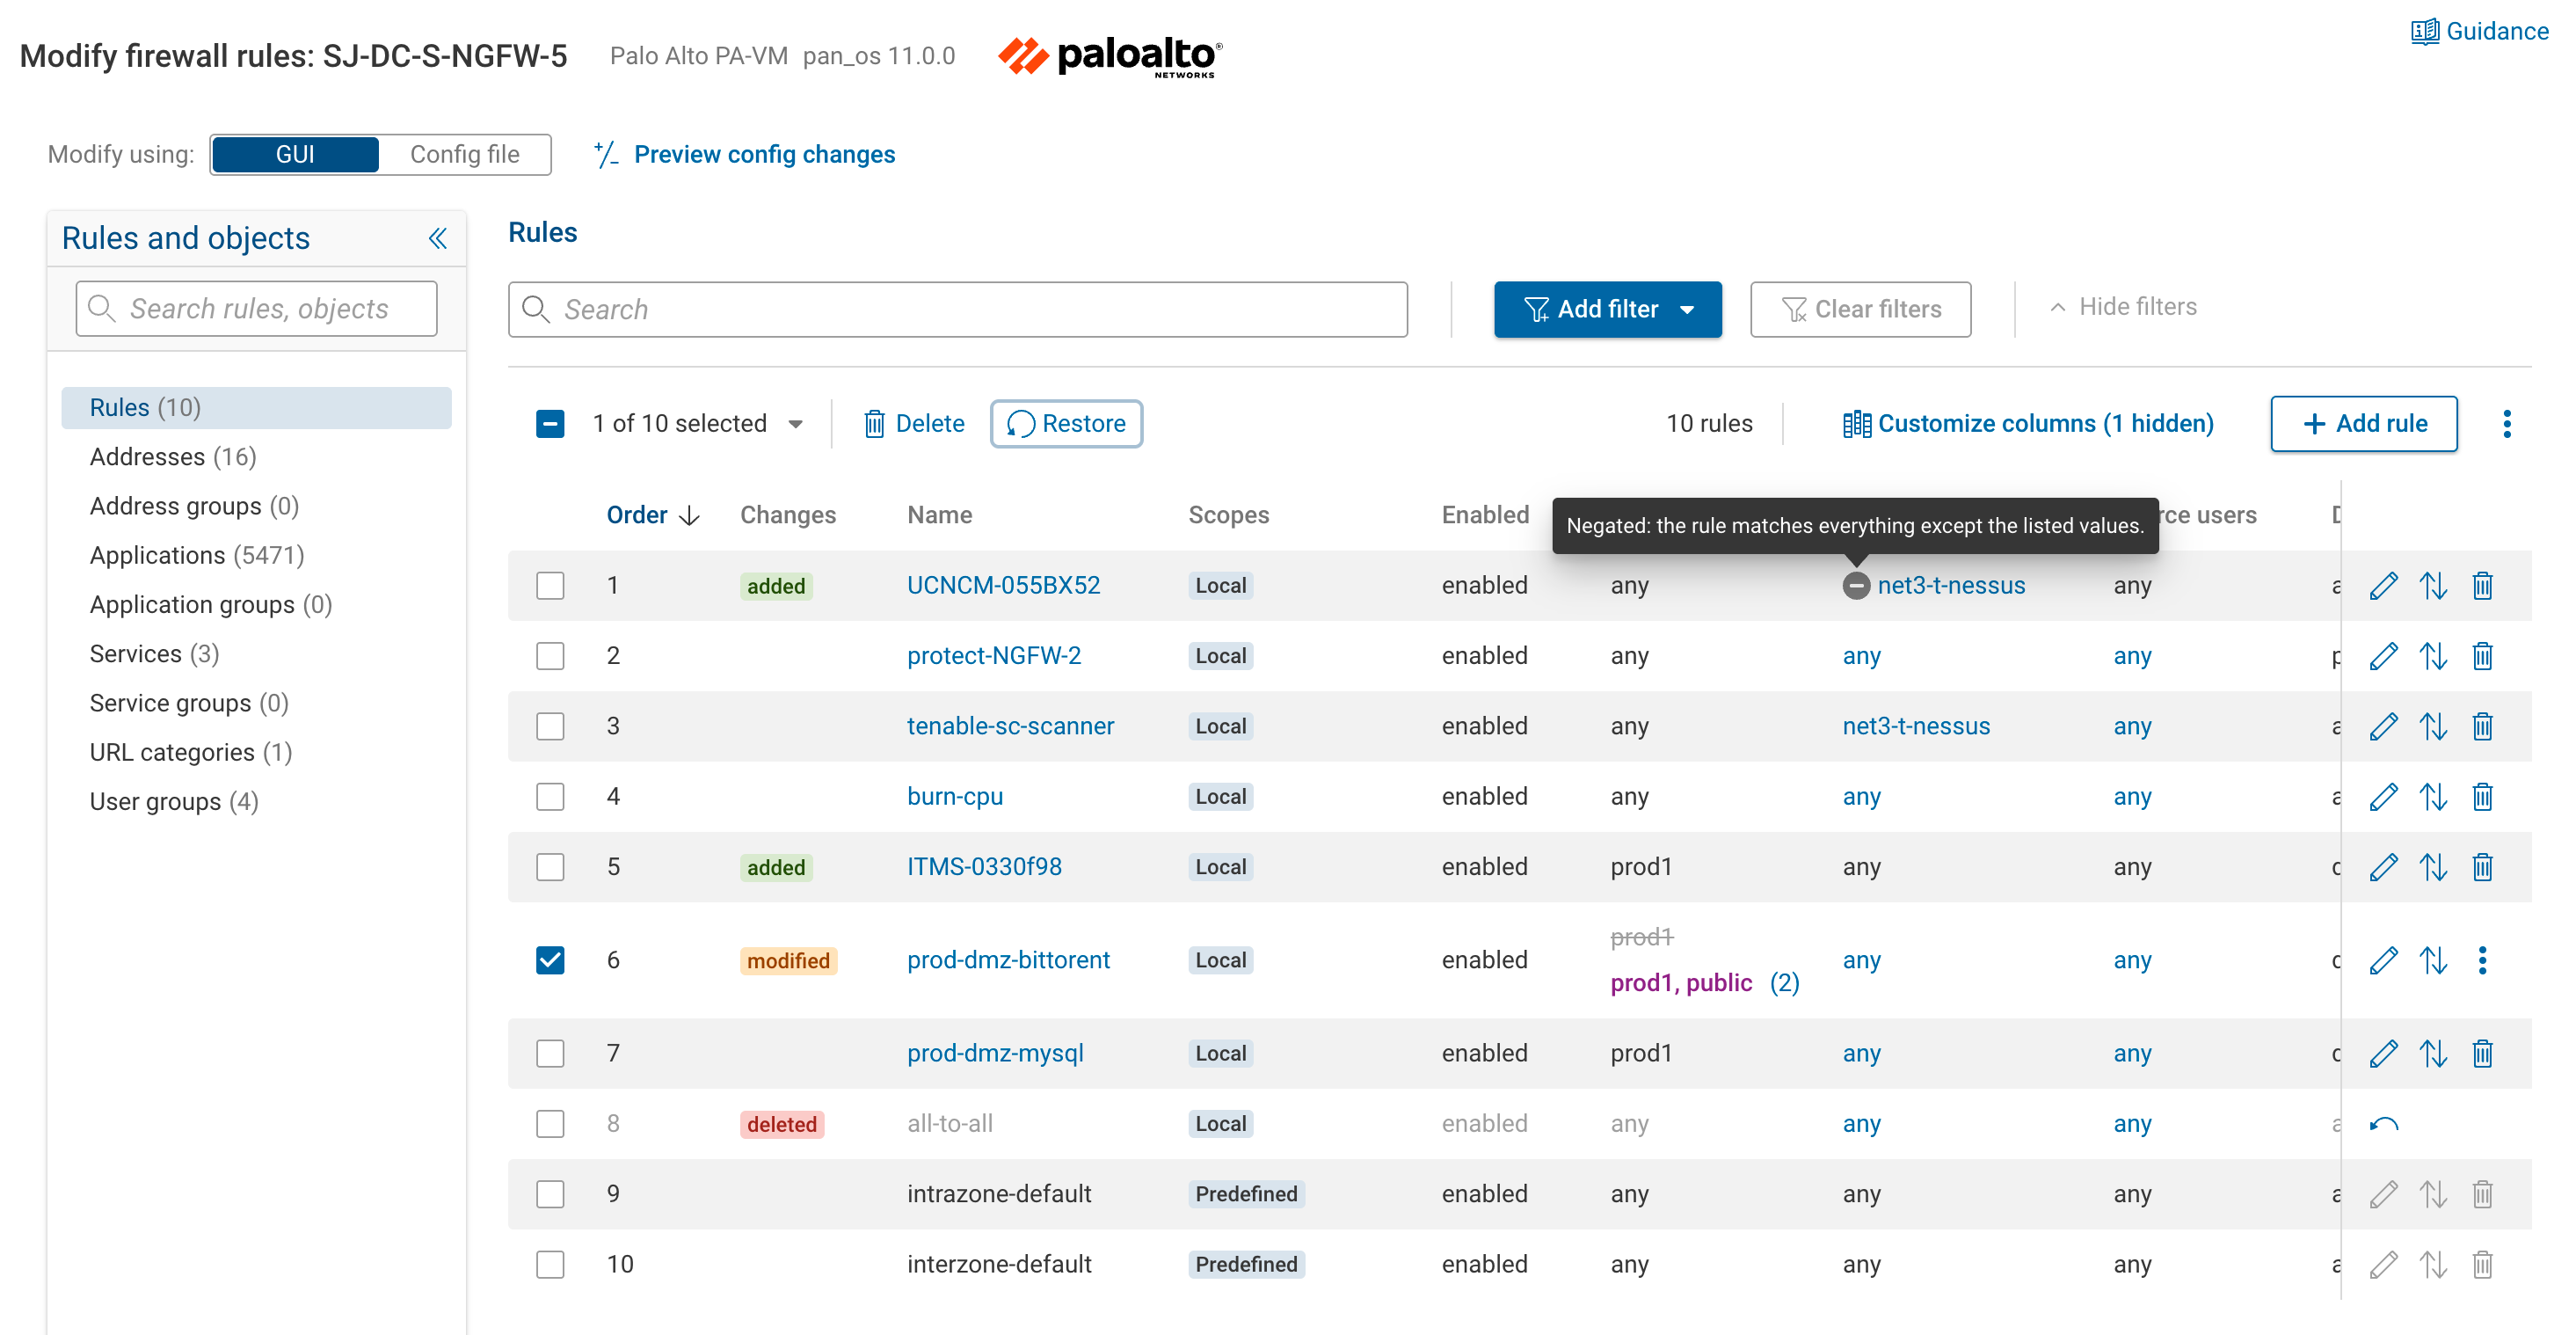Viewport: 2576px width, 1335px height.
Task: Delete rule UCNCM-055BX52 via trash icon
Action: [x=2482, y=585]
